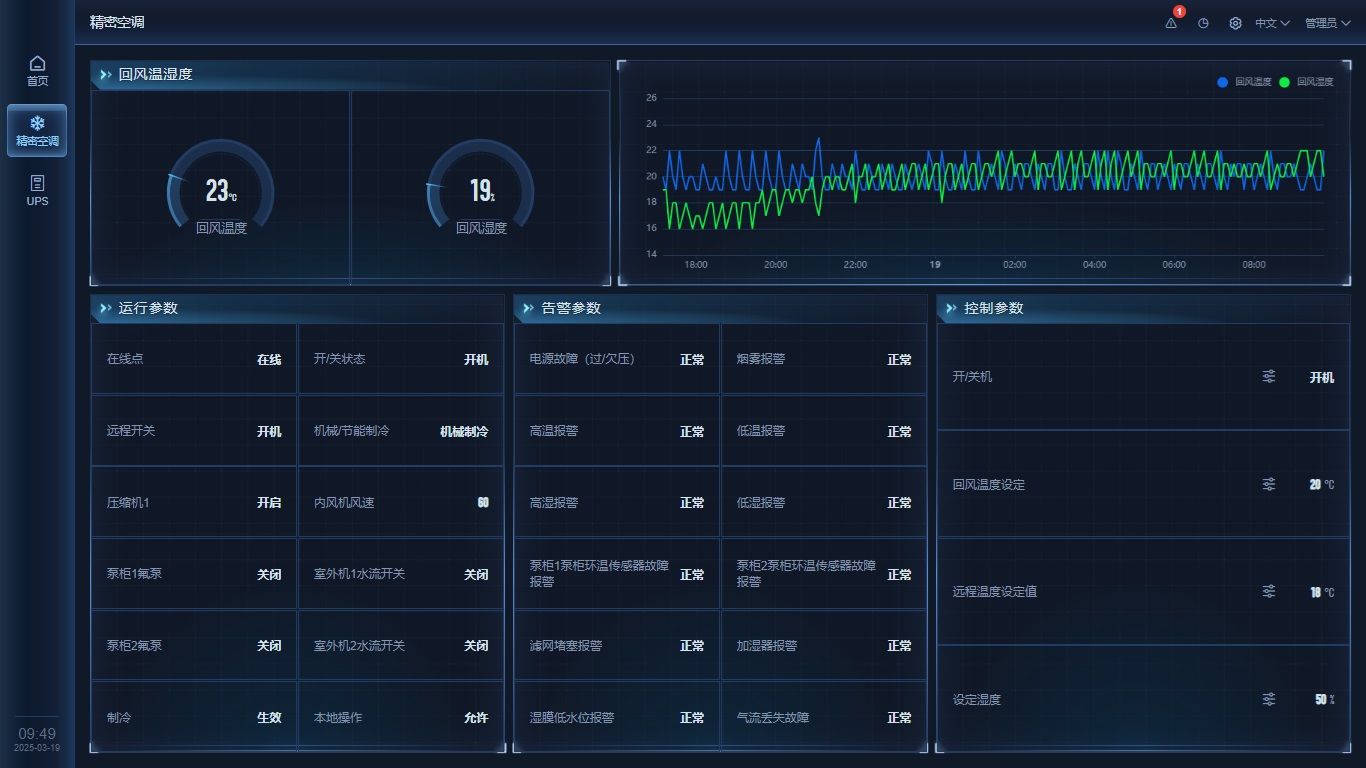This screenshot has height=768, width=1366.
Task: Click adjust icon for 开/关机 control
Action: (x=1268, y=377)
